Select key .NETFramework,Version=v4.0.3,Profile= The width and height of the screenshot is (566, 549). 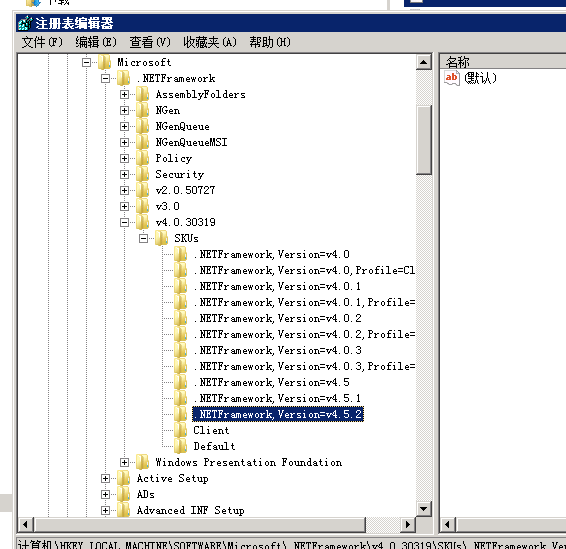point(304,366)
